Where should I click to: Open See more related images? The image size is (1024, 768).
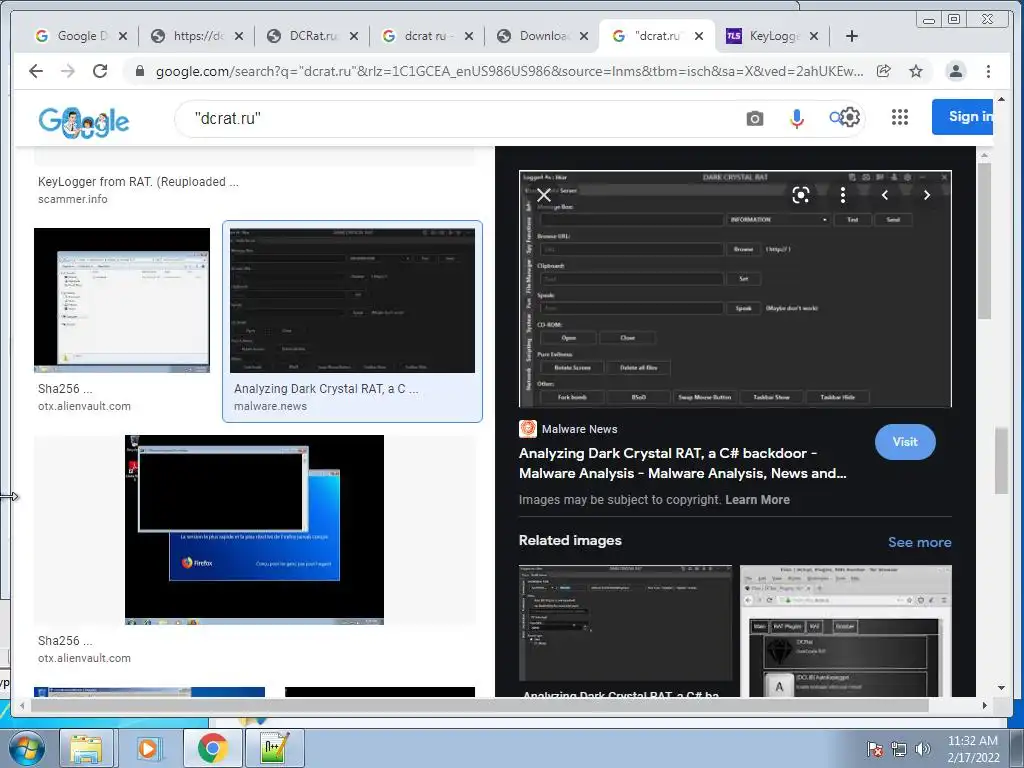pos(920,542)
